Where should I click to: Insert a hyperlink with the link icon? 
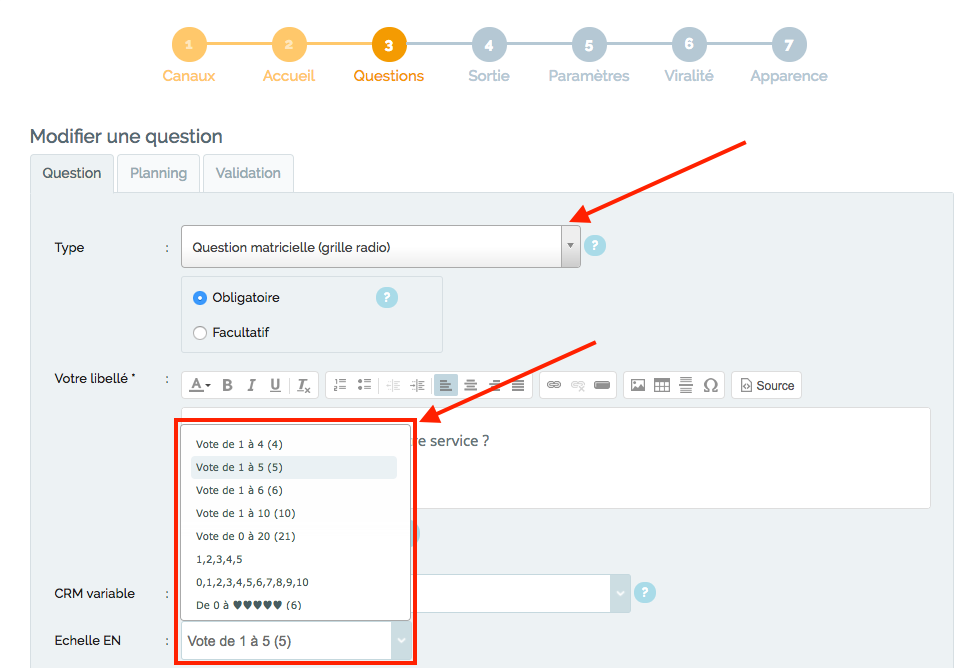pos(554,385)
